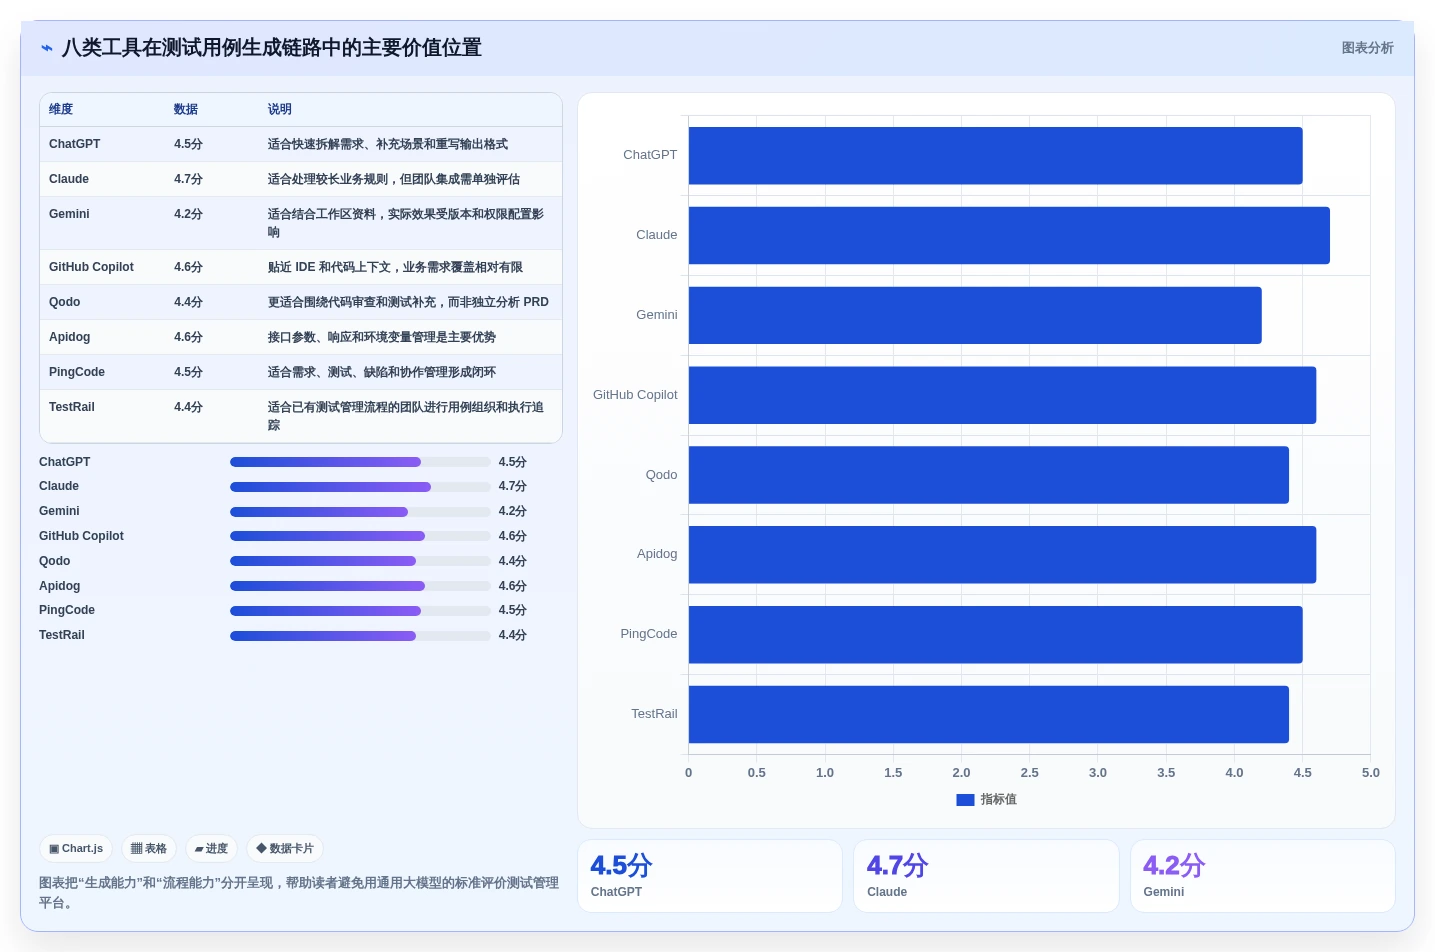Click the Apidog progress bar
Image resolution: width=1435 pixels, height=952 pixels.
pos(360,586)
